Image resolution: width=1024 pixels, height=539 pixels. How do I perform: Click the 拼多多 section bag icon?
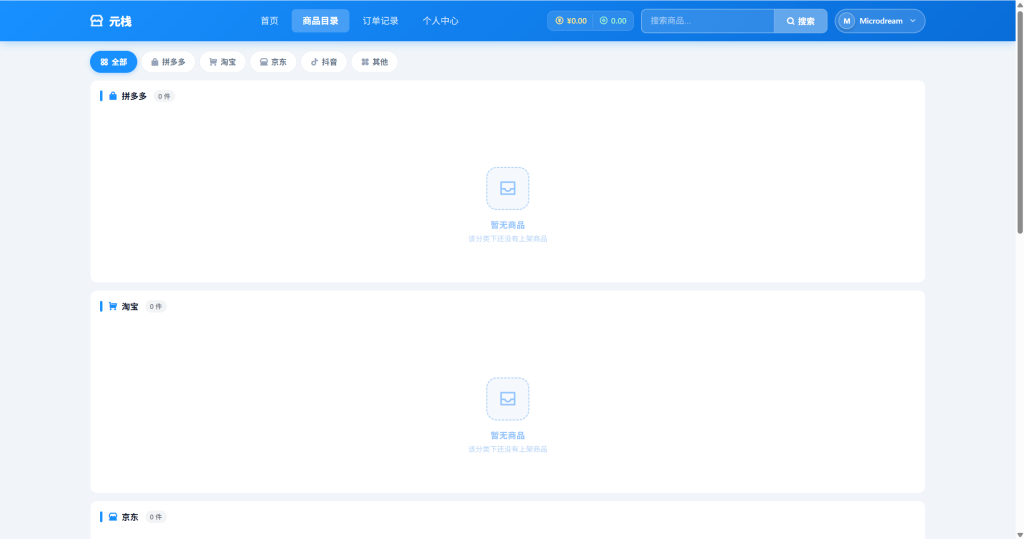point(113,96)
